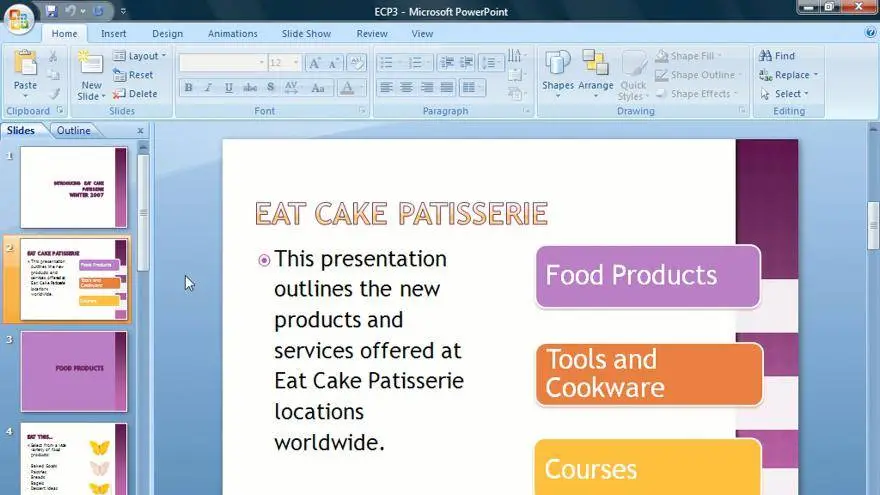The width and height of the screenshot is (880, 495).
Task: Undo the last action
Action: pos(70,11)
